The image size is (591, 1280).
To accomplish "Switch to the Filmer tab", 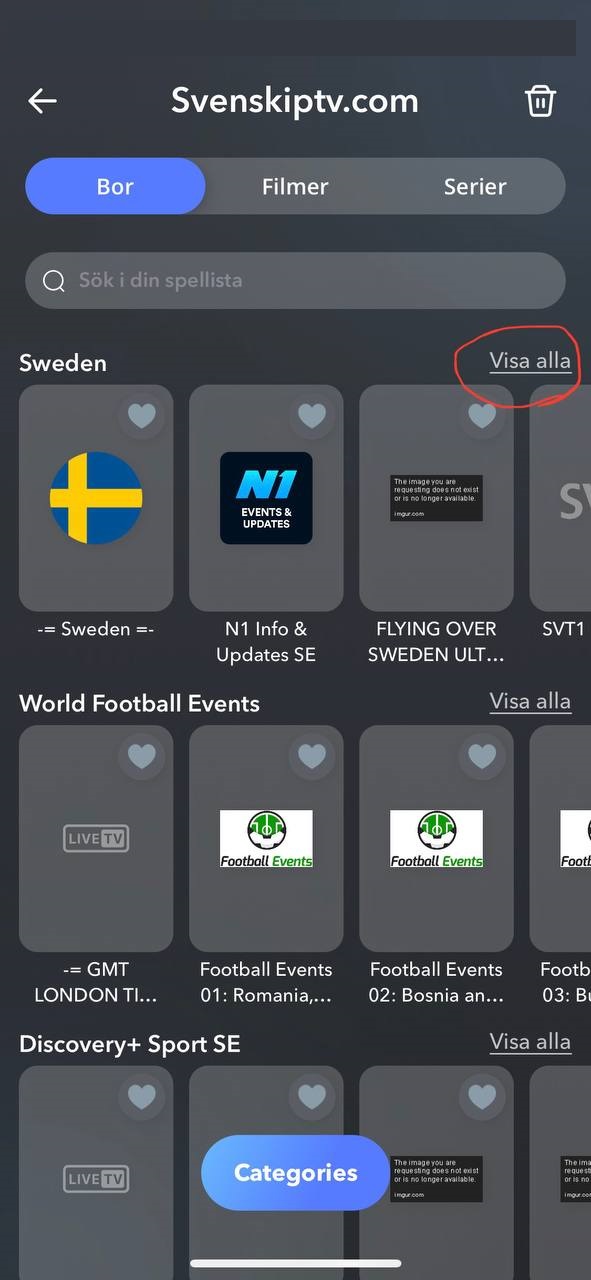I will pos(295,186).
